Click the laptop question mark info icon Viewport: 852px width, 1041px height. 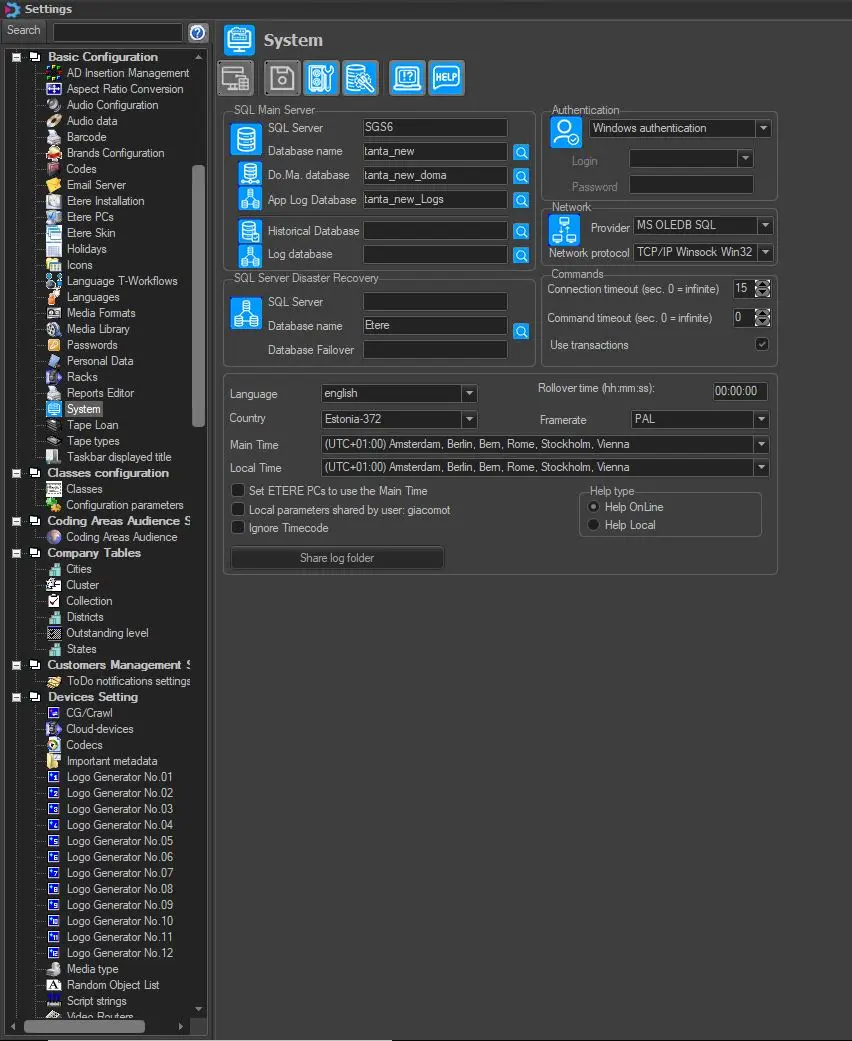(407, 77)
